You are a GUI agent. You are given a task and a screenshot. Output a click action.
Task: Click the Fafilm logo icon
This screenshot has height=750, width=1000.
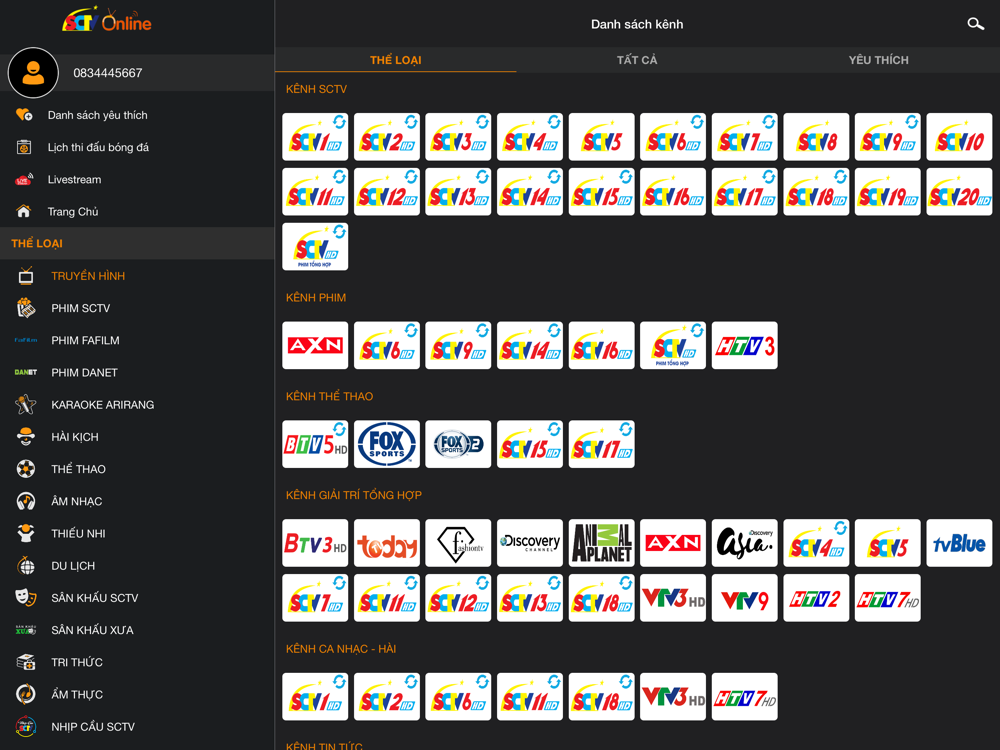point(26,340)
